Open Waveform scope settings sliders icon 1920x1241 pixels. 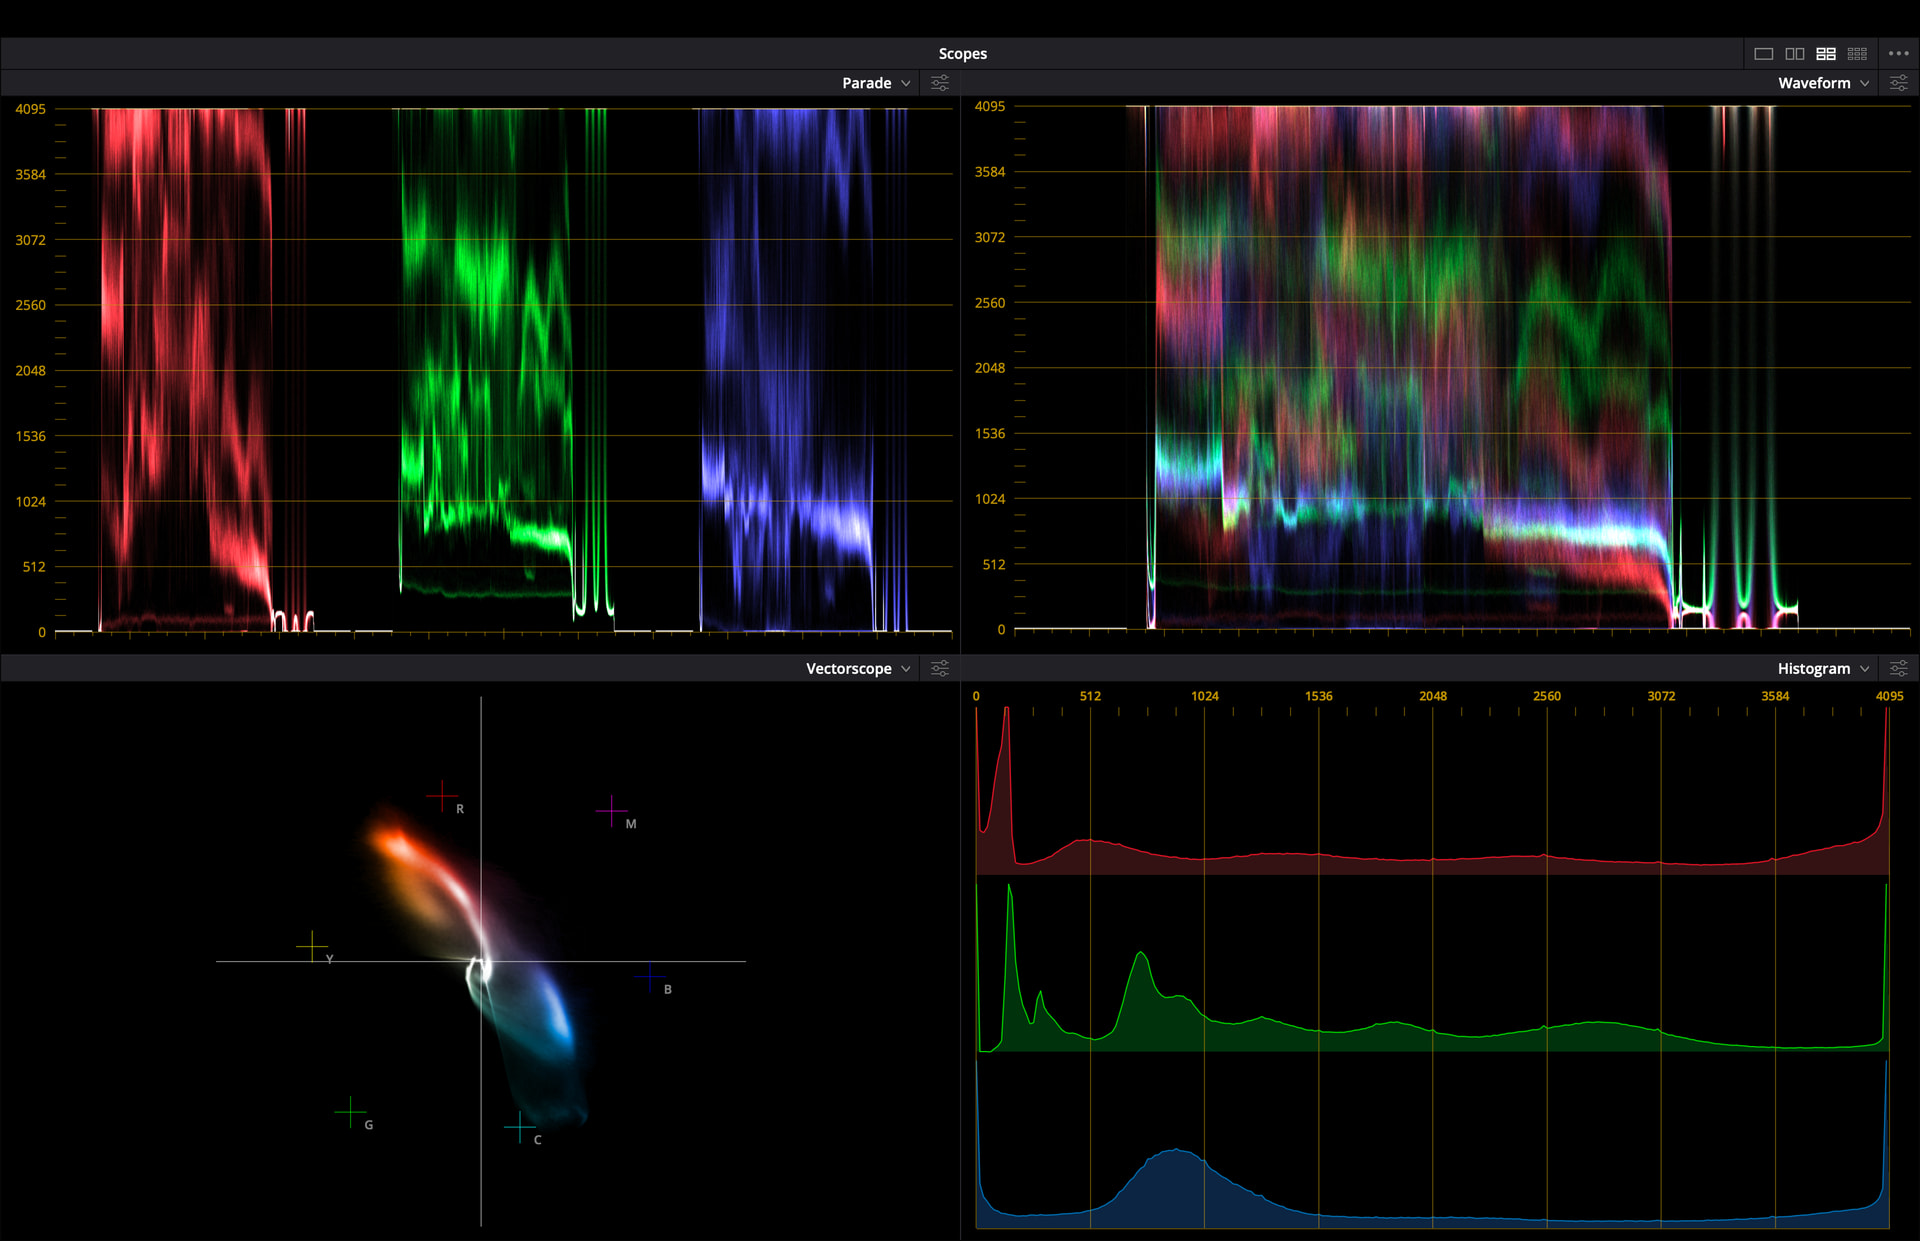point(1898,83)
